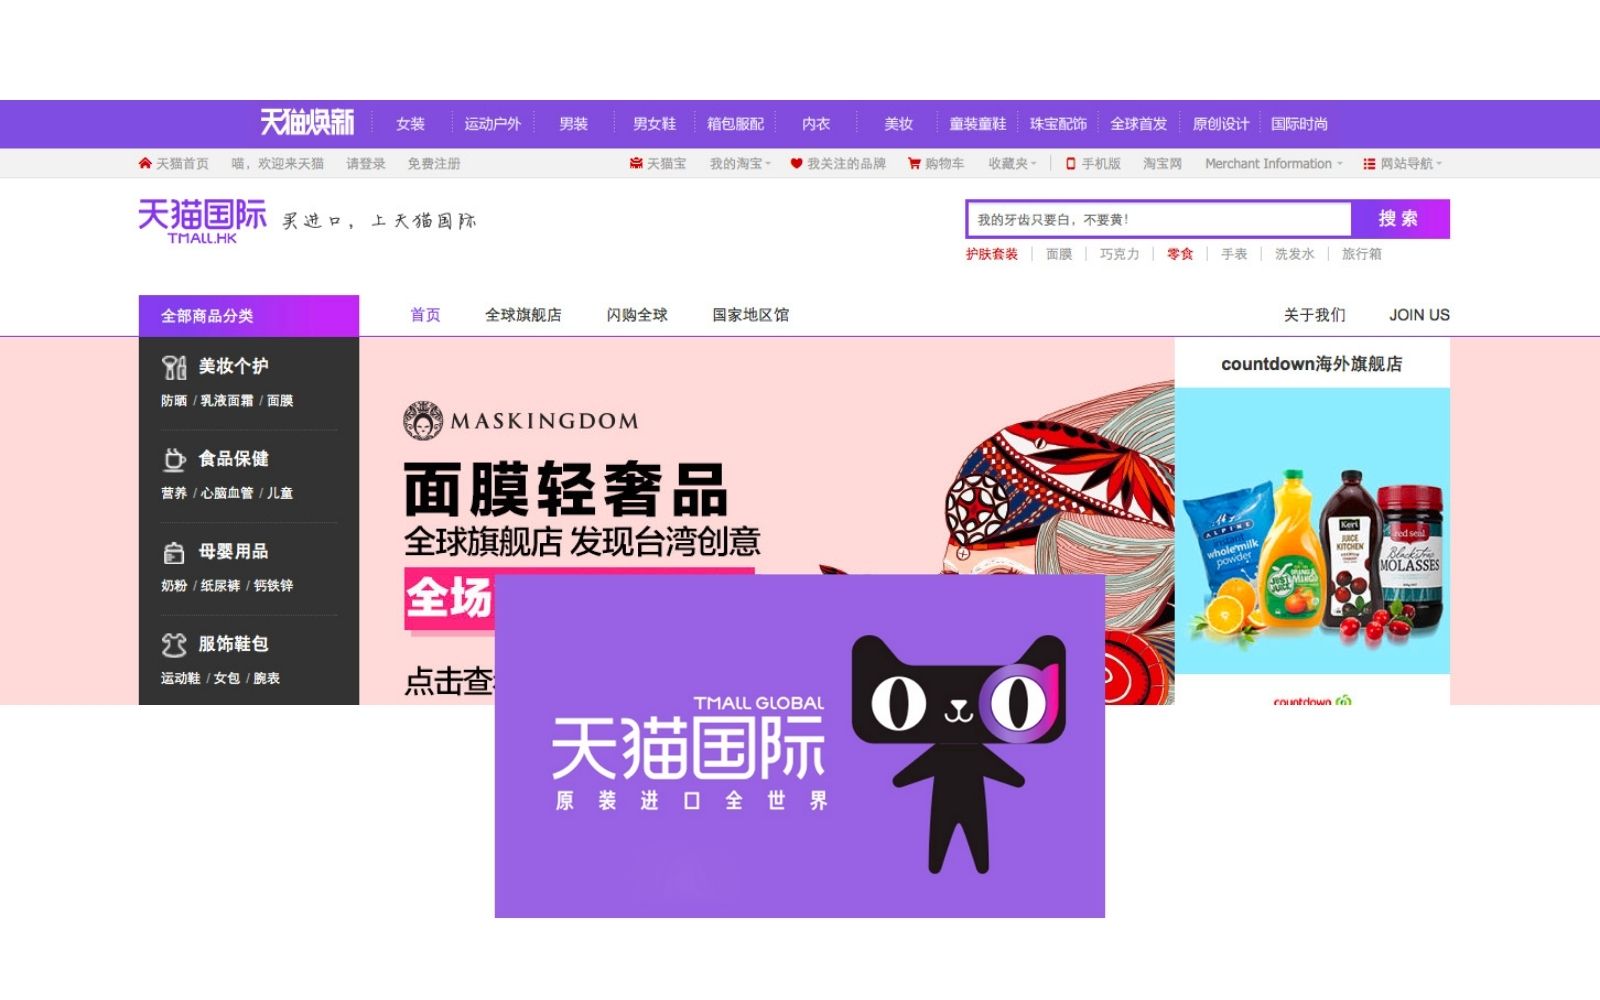Open the 我的淘宝 dropdown
The width and height of the screenshot is (1600, 1000).
tap(737, 163)
